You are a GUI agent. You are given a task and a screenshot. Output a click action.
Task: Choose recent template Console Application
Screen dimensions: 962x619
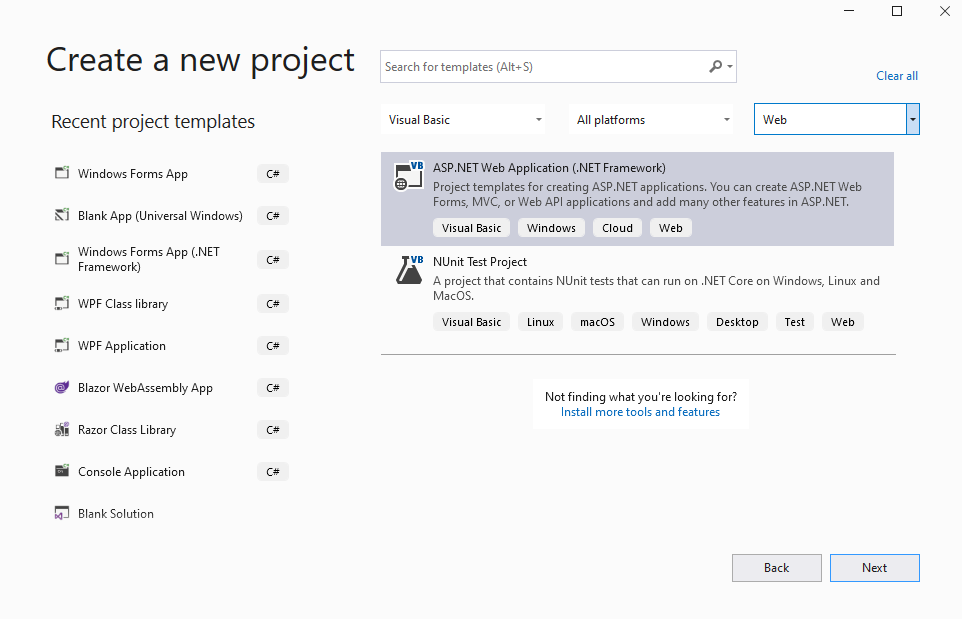tap(171, 472)
